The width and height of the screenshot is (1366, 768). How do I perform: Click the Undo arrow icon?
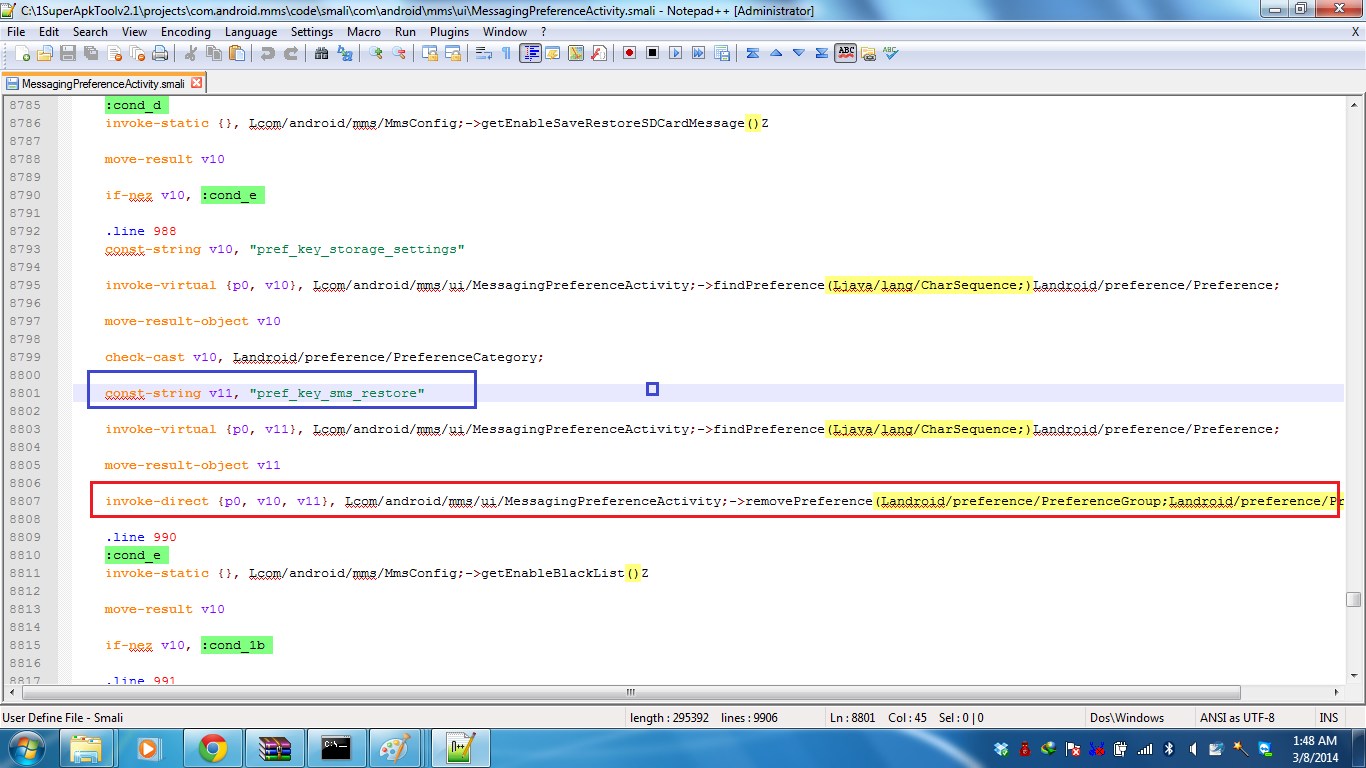(267, 53)
